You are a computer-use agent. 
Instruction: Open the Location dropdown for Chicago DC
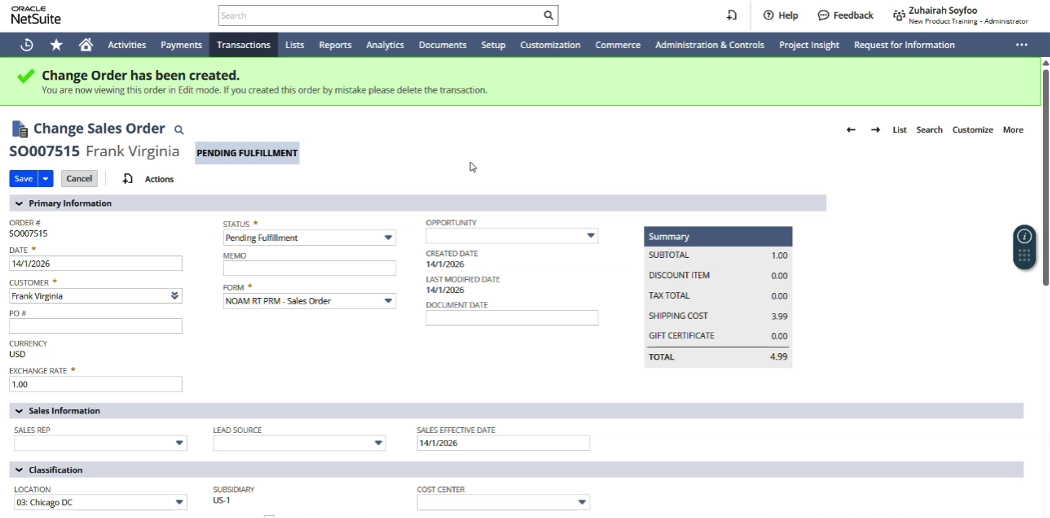[179, 503]
